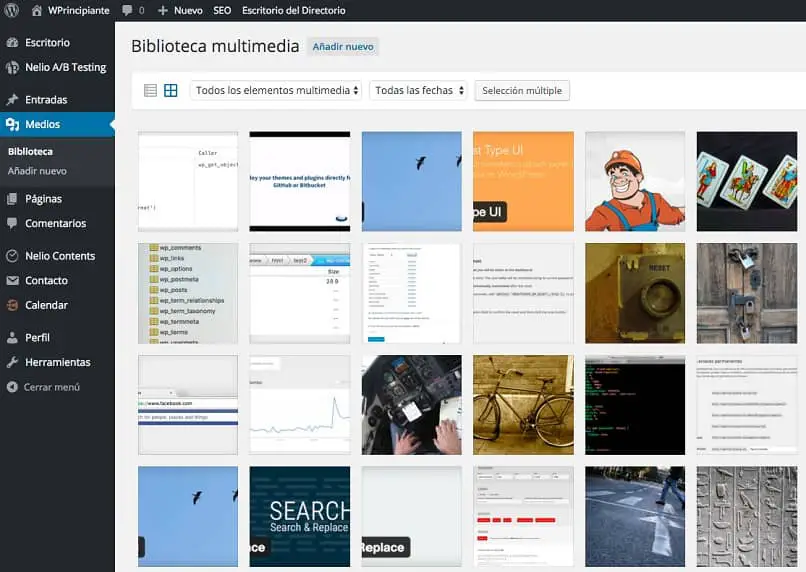Click the Escritorio dashboard icon

click(12, 43)
